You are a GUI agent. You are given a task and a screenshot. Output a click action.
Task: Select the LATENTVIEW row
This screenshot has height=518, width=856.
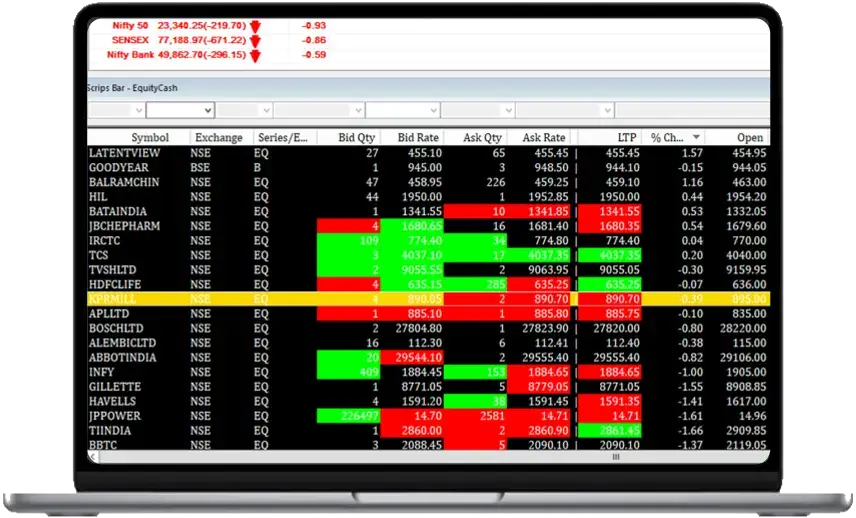(429, 153)
